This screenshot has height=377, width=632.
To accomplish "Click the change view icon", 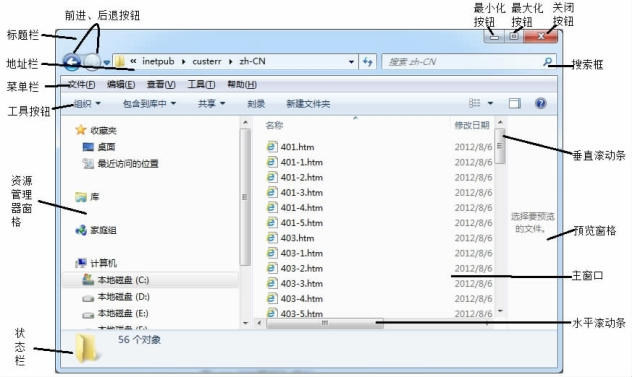I will pos(474,103).
